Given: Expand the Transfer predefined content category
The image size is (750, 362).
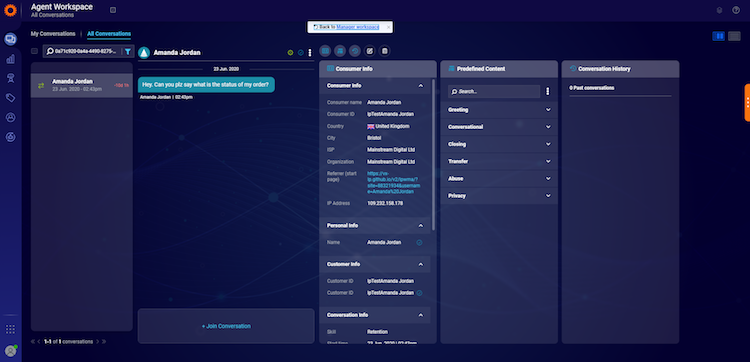Looking at the screenshot, I should [499, 162].
